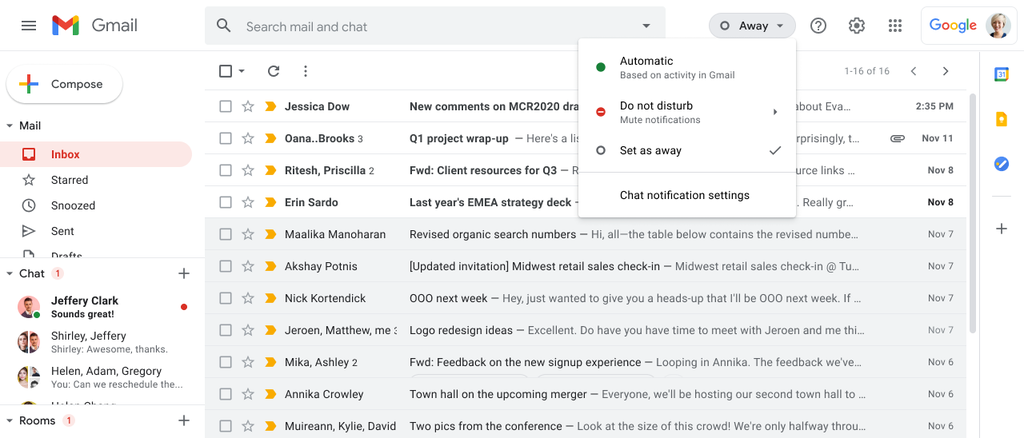Open the Settings gear icon
This screenshot has width=1024, height=438.
click(856, 25)
